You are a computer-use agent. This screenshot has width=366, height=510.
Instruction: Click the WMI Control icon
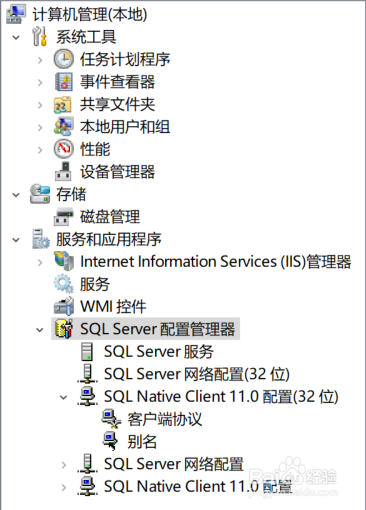tap(63, 306)
